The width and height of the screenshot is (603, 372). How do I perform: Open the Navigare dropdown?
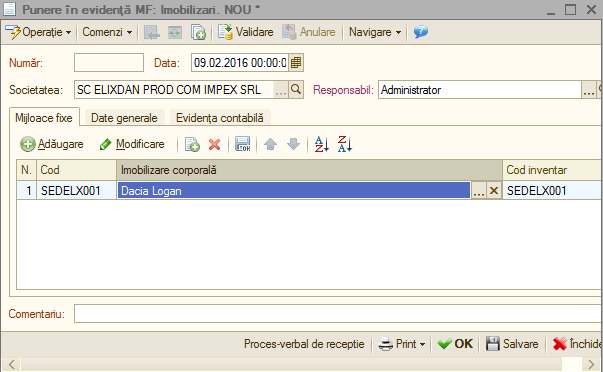pyautogui.click(x=375, y=32)
